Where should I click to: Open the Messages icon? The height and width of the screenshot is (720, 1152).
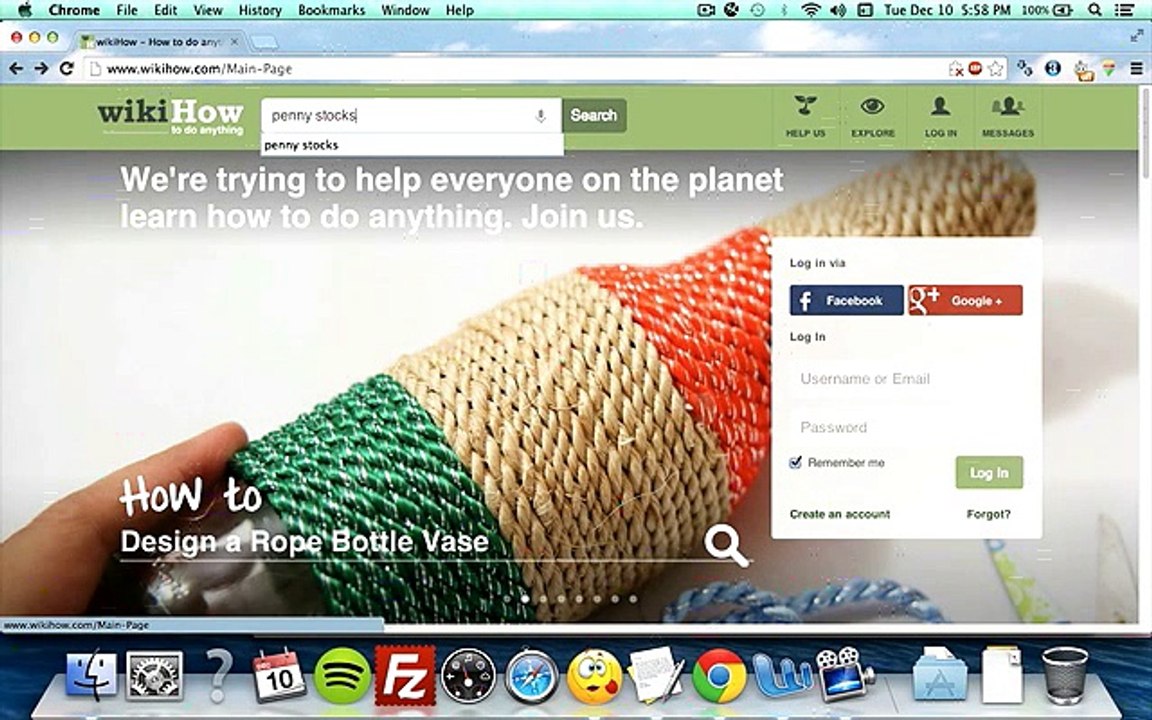pos(1008,116)
